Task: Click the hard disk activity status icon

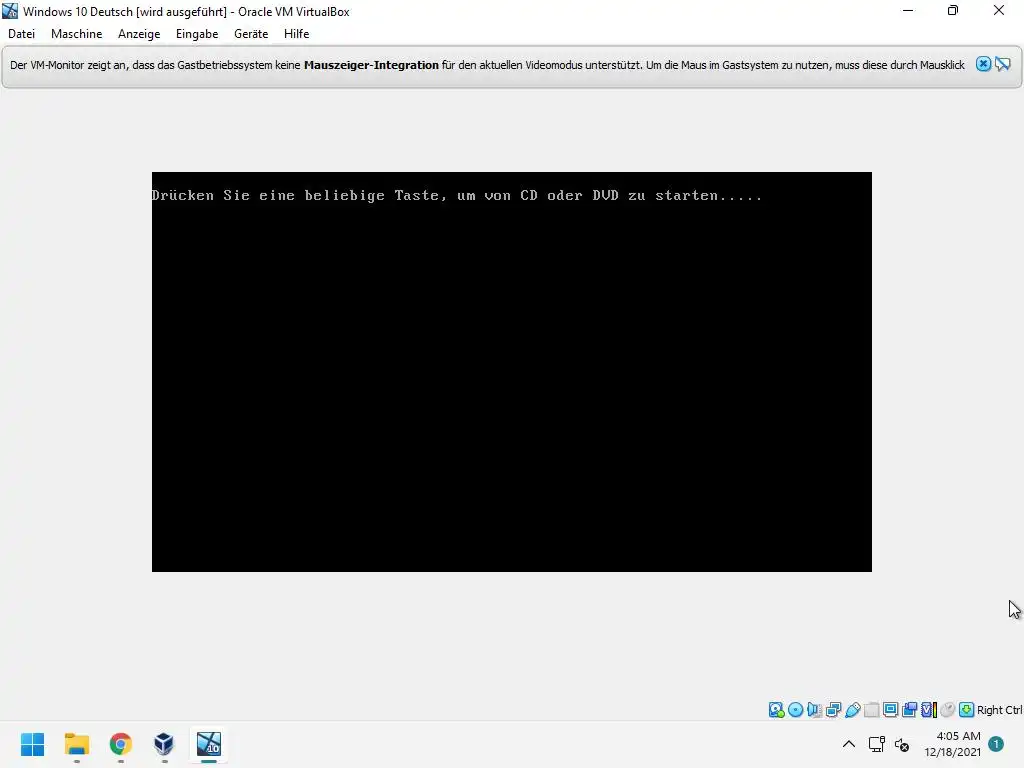Action: pos(776,710)
